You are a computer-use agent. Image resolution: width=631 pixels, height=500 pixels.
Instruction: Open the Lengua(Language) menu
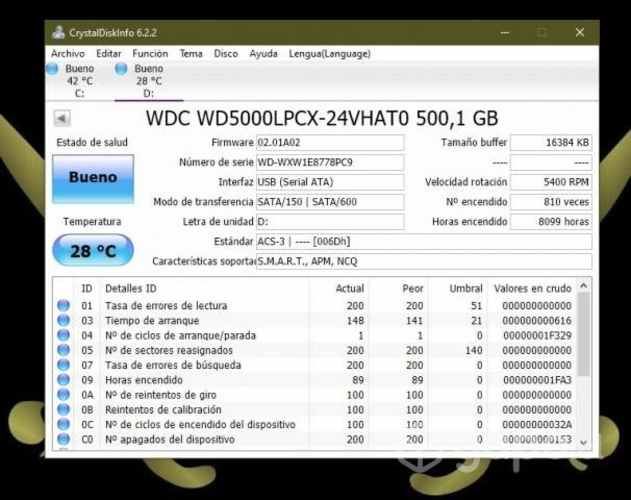(330, 54)
